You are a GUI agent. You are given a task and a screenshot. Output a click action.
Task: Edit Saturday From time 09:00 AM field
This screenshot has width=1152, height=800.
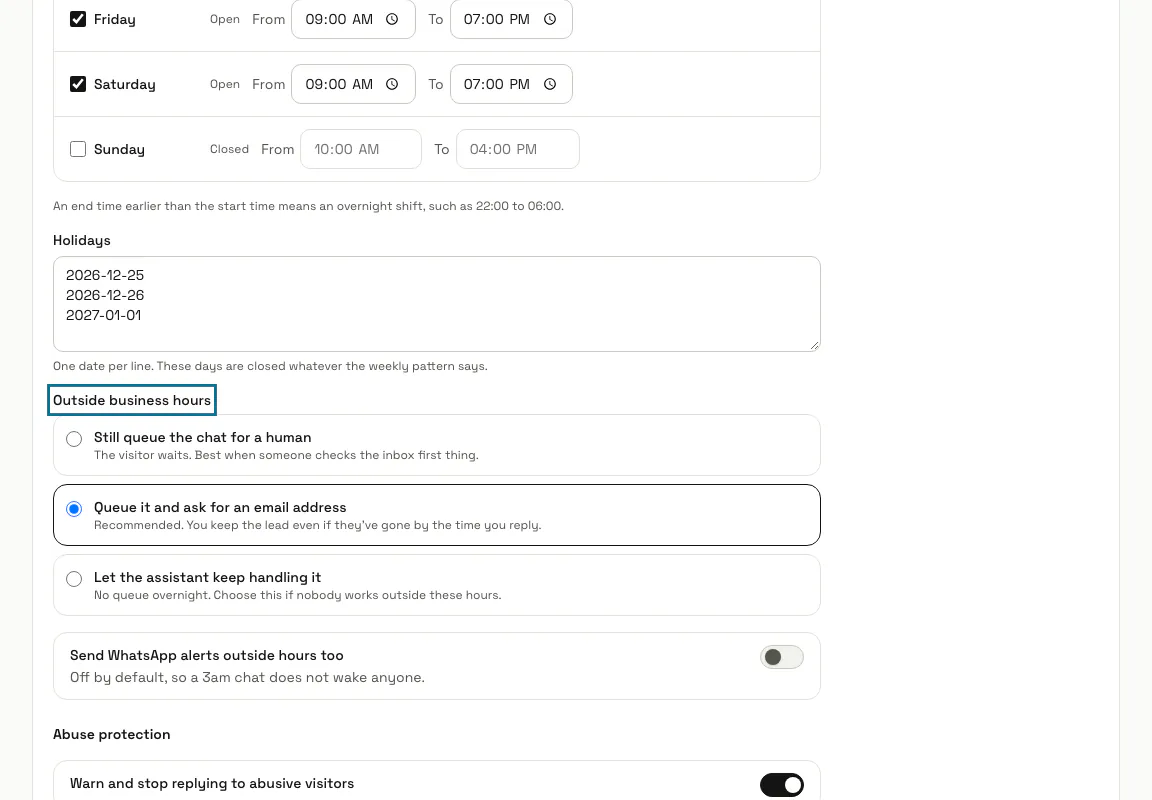click(x=353, y=84)
